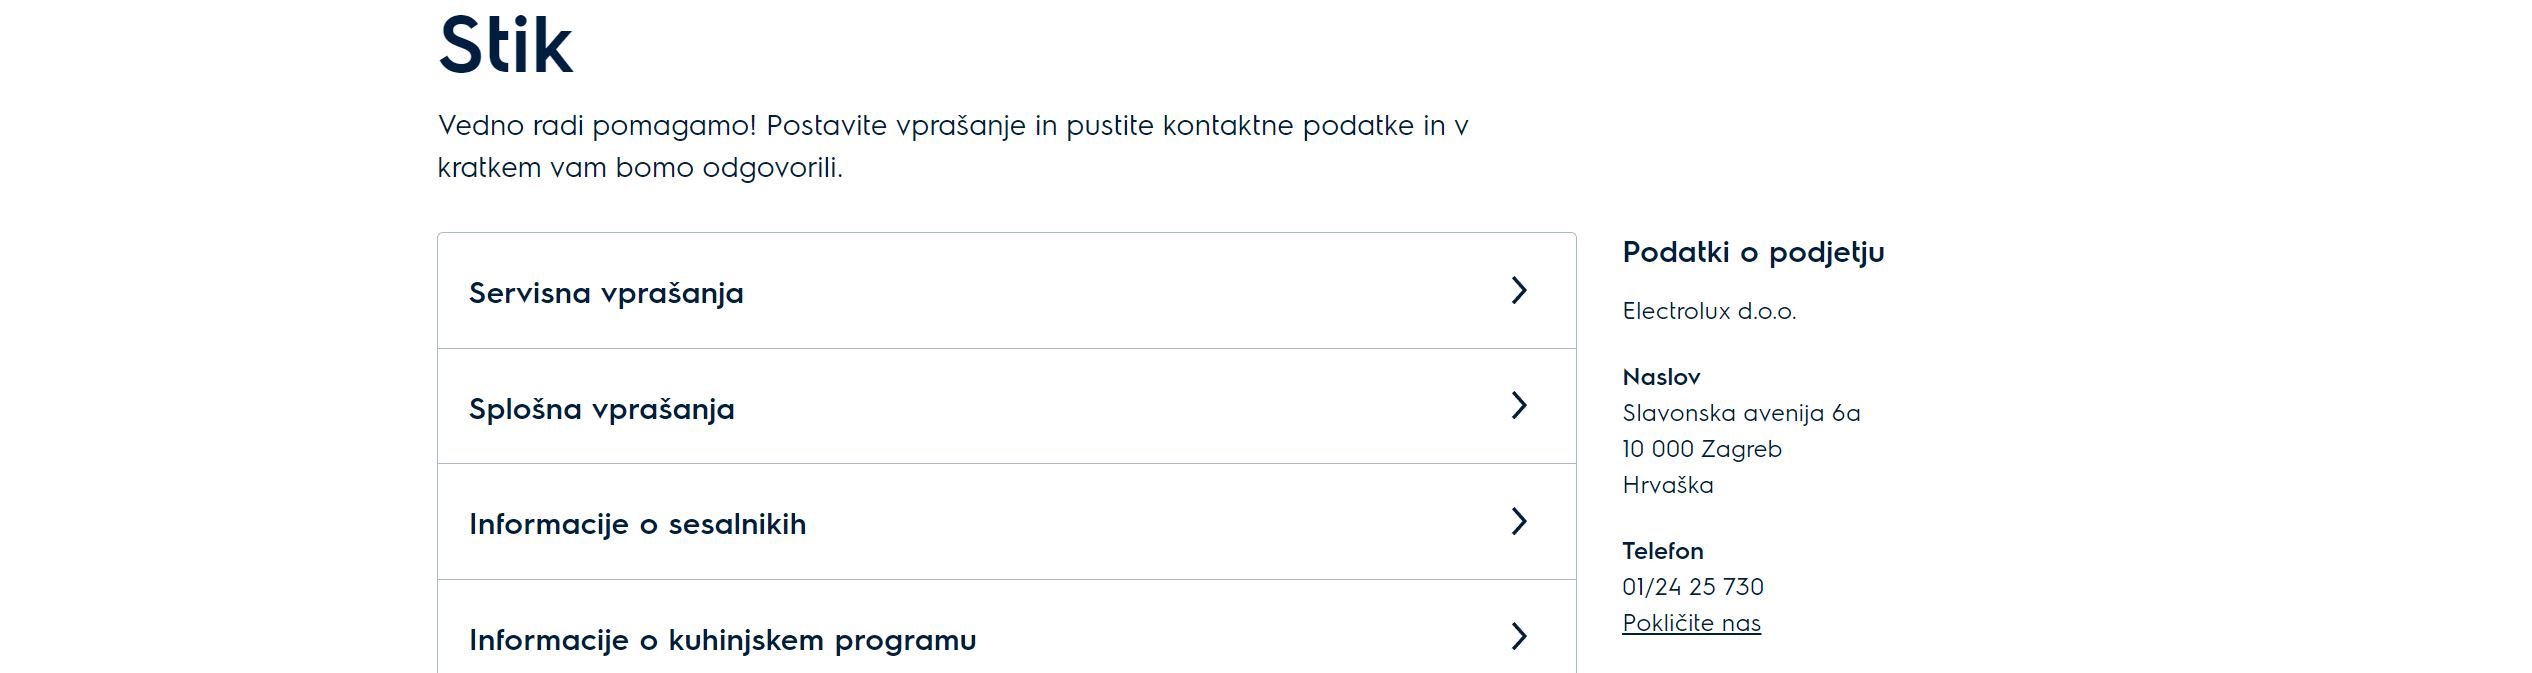
Task: Click the 10 000 Zagreb text
Action: [x=1702, y=449]
